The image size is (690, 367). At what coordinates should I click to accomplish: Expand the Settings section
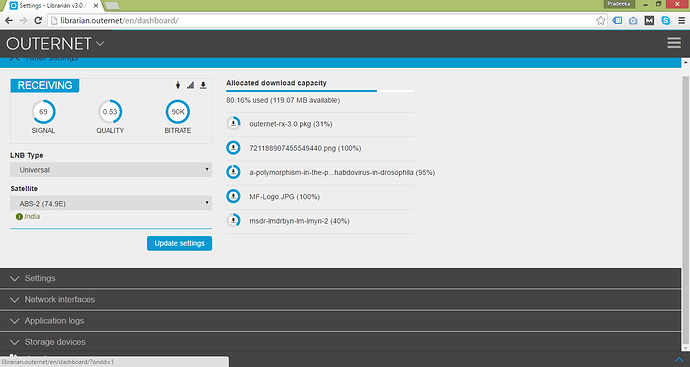(x=340, y=278)
